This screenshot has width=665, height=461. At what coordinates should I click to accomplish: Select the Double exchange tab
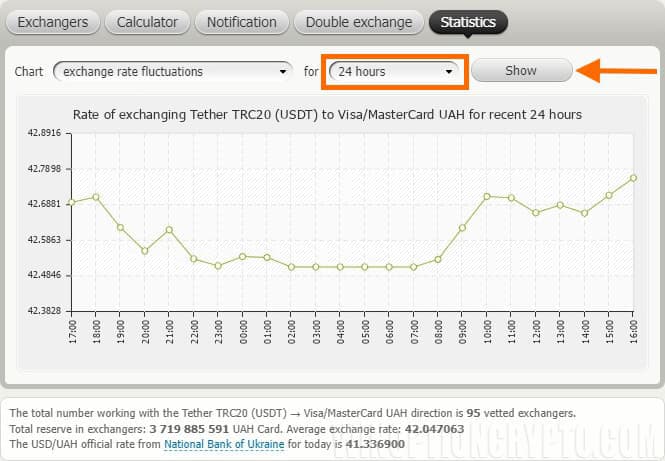pyautogui.click(x=358, y=22)
